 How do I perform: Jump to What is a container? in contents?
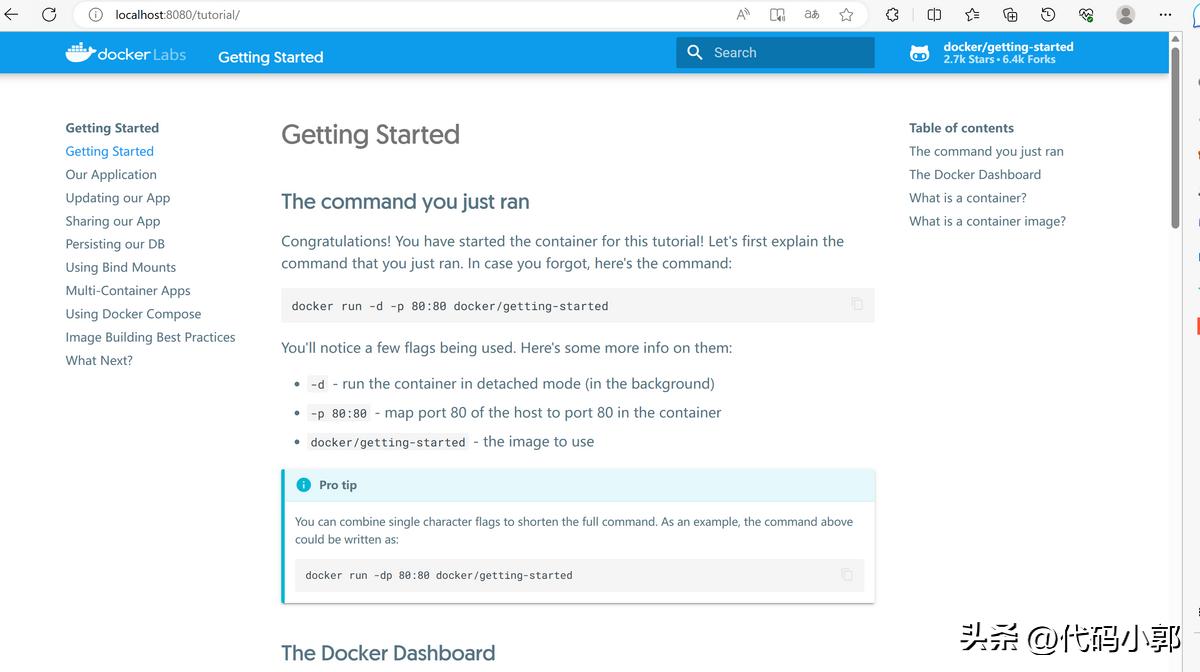coord(967,197)
